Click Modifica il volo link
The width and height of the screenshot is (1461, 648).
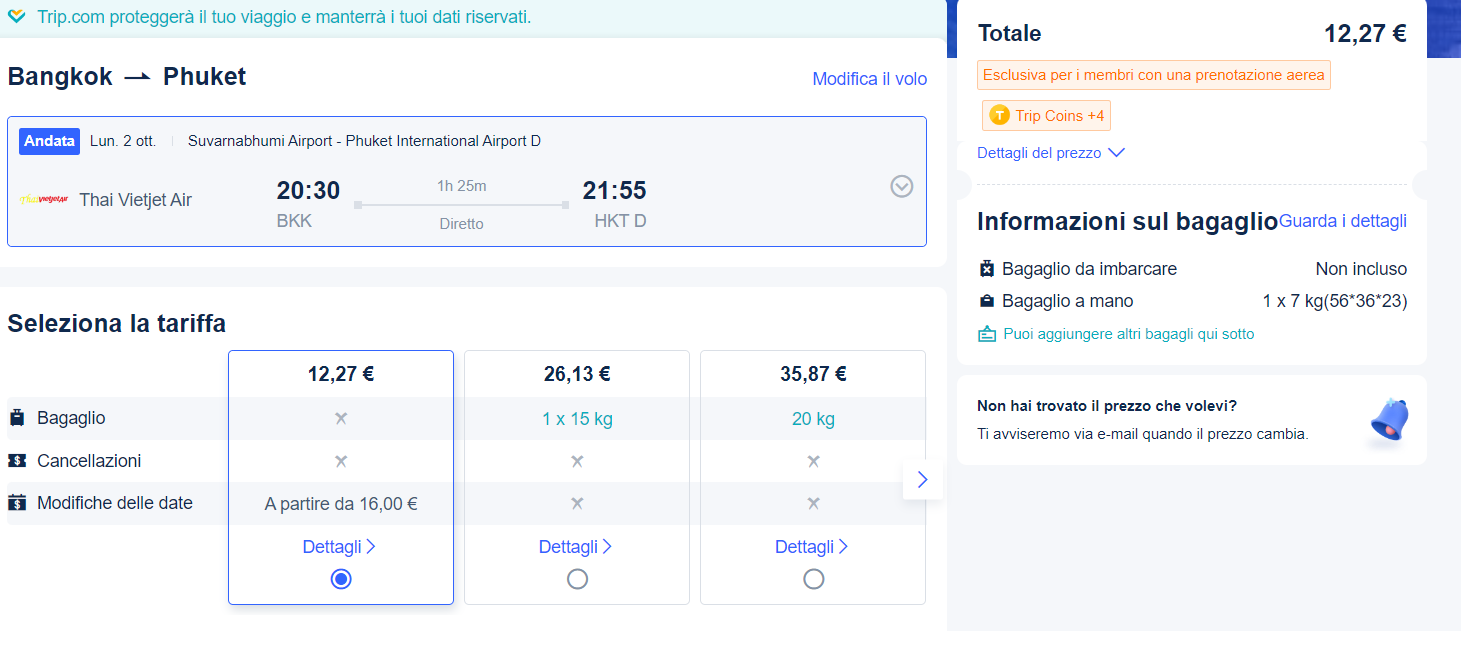click(x=869, y=79)
